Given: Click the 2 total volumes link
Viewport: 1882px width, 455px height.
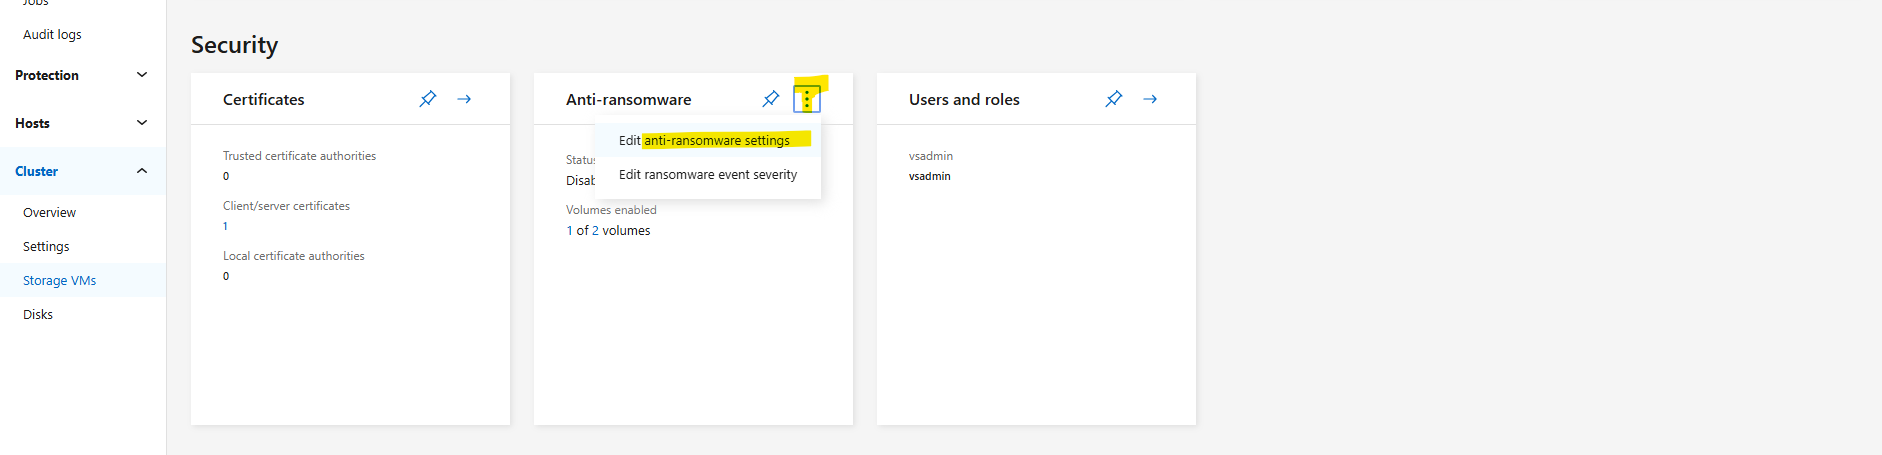Looking at the screenshot, I should [595, 230].
